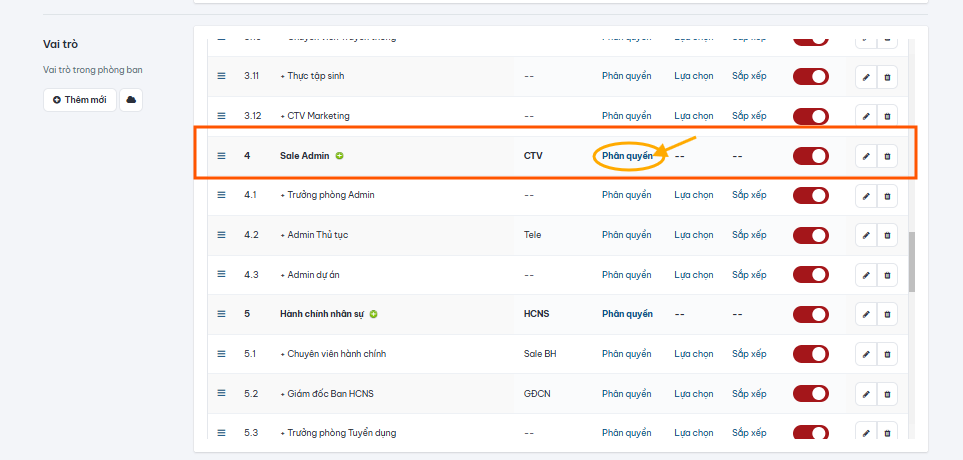Open Phân quyền for Admin Thủ tục
This screenshot has width=963, height=460.
click(626, 235)
